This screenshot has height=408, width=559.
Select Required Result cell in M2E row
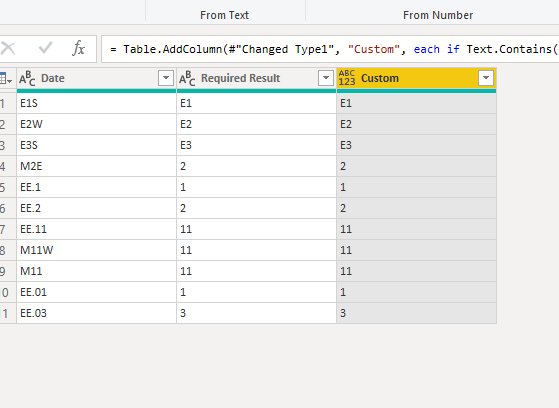(x=256, y=166)
